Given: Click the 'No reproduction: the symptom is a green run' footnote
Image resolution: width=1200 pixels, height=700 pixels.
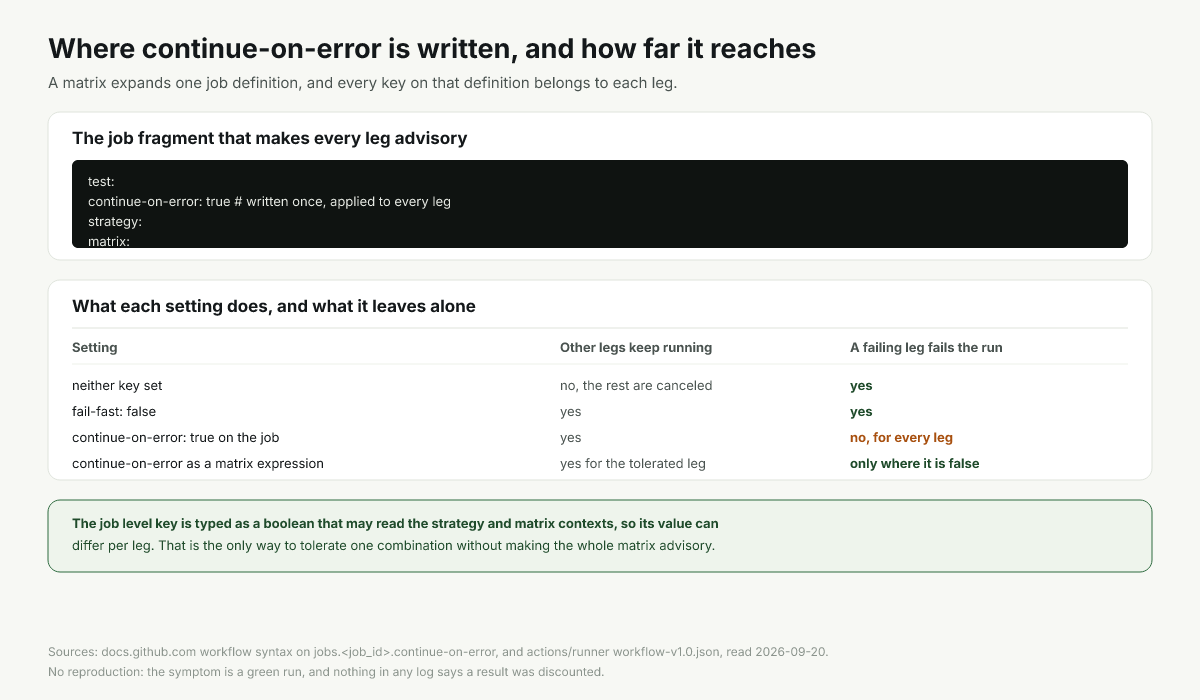Looking at the screenshot, I should point(326,671).
